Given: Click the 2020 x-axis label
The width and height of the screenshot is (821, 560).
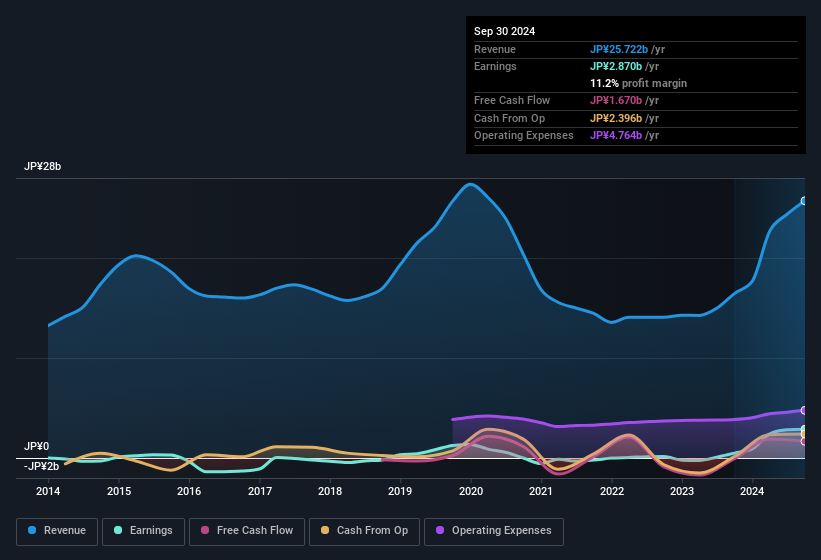Looking at the screenshot, I should click(x=471, y=491).
